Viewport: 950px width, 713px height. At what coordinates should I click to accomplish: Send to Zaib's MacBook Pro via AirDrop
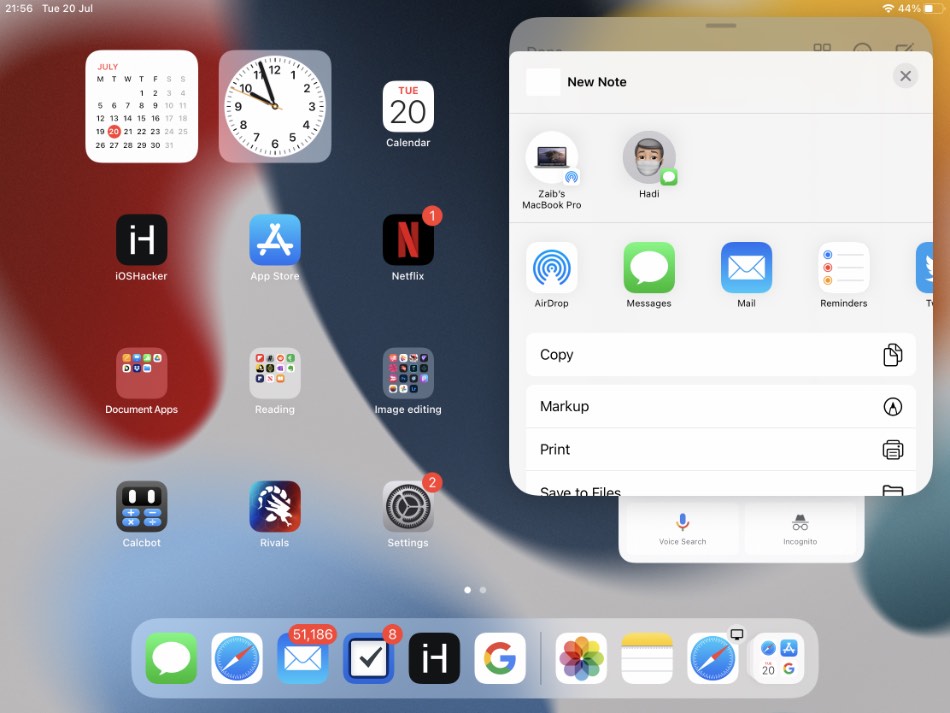coord(551,158)
